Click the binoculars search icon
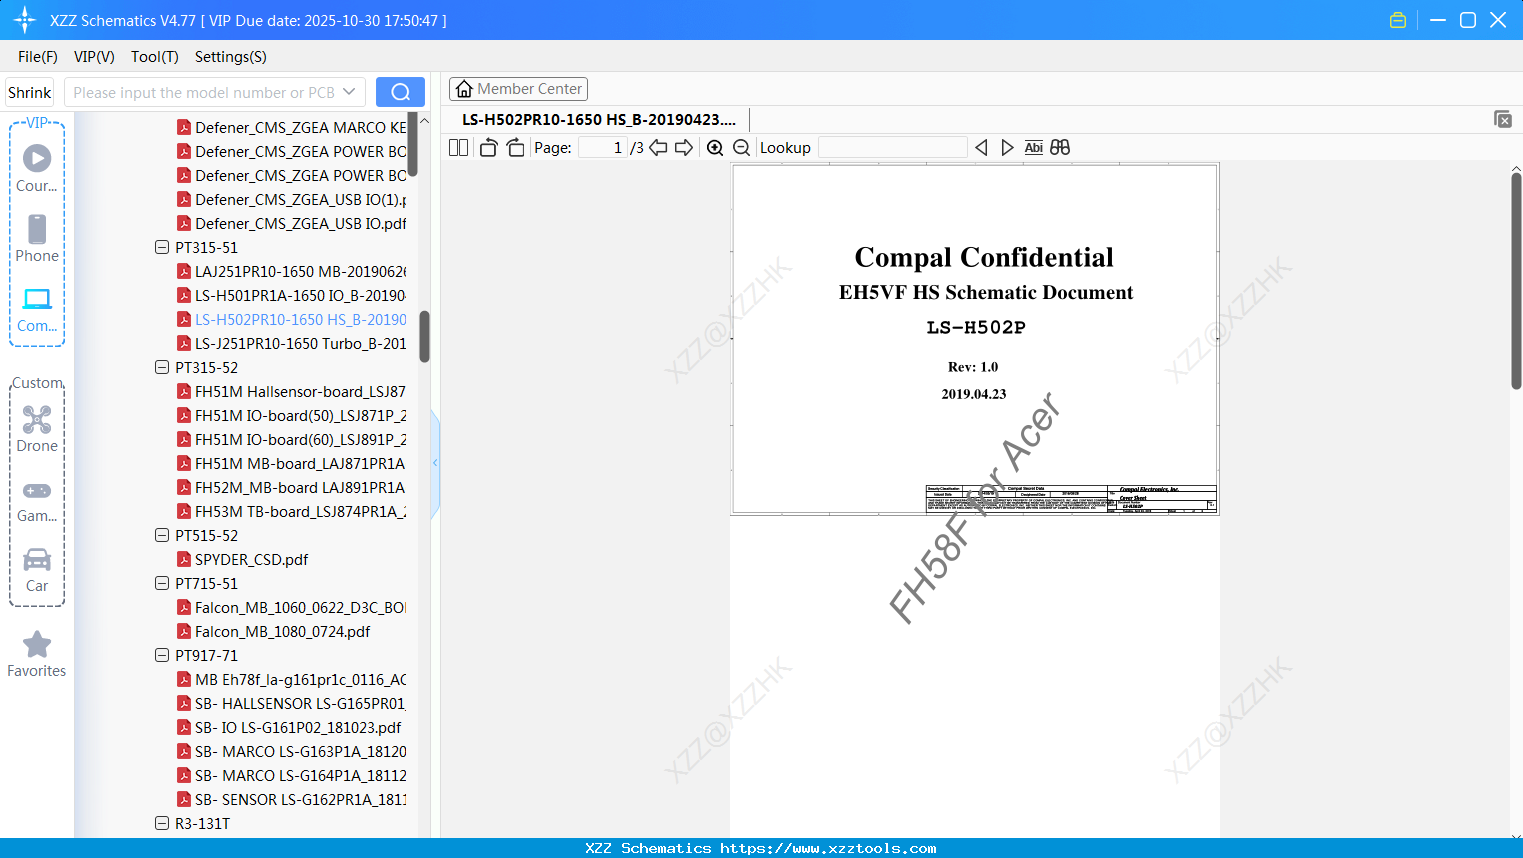The height and width of the screenshot is (858, 1523). coord(1060,148)
